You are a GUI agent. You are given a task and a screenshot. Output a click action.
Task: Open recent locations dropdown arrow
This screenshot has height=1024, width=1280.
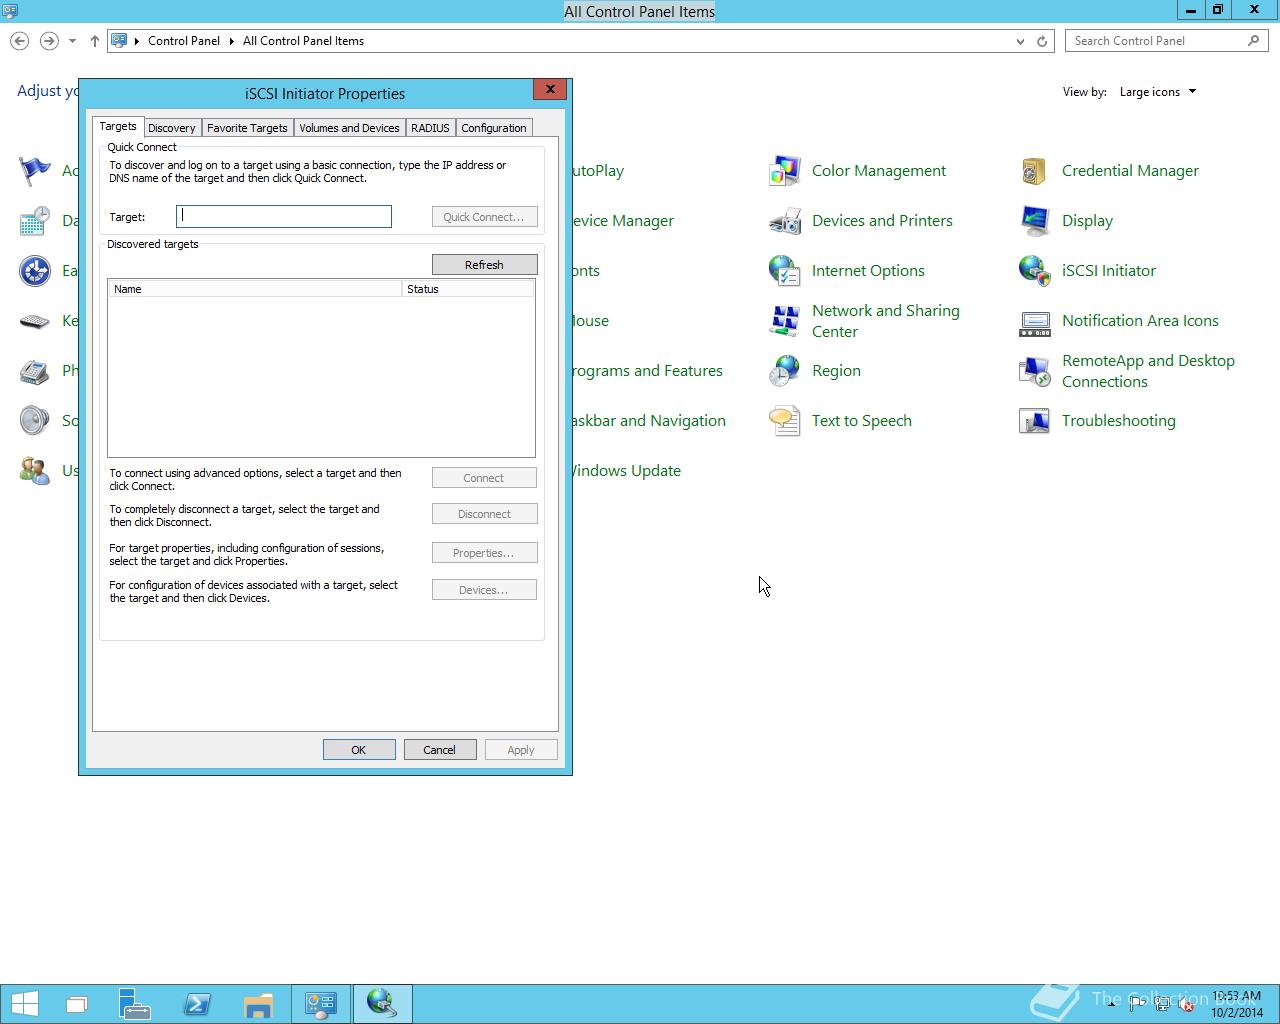tap(72, 41)
